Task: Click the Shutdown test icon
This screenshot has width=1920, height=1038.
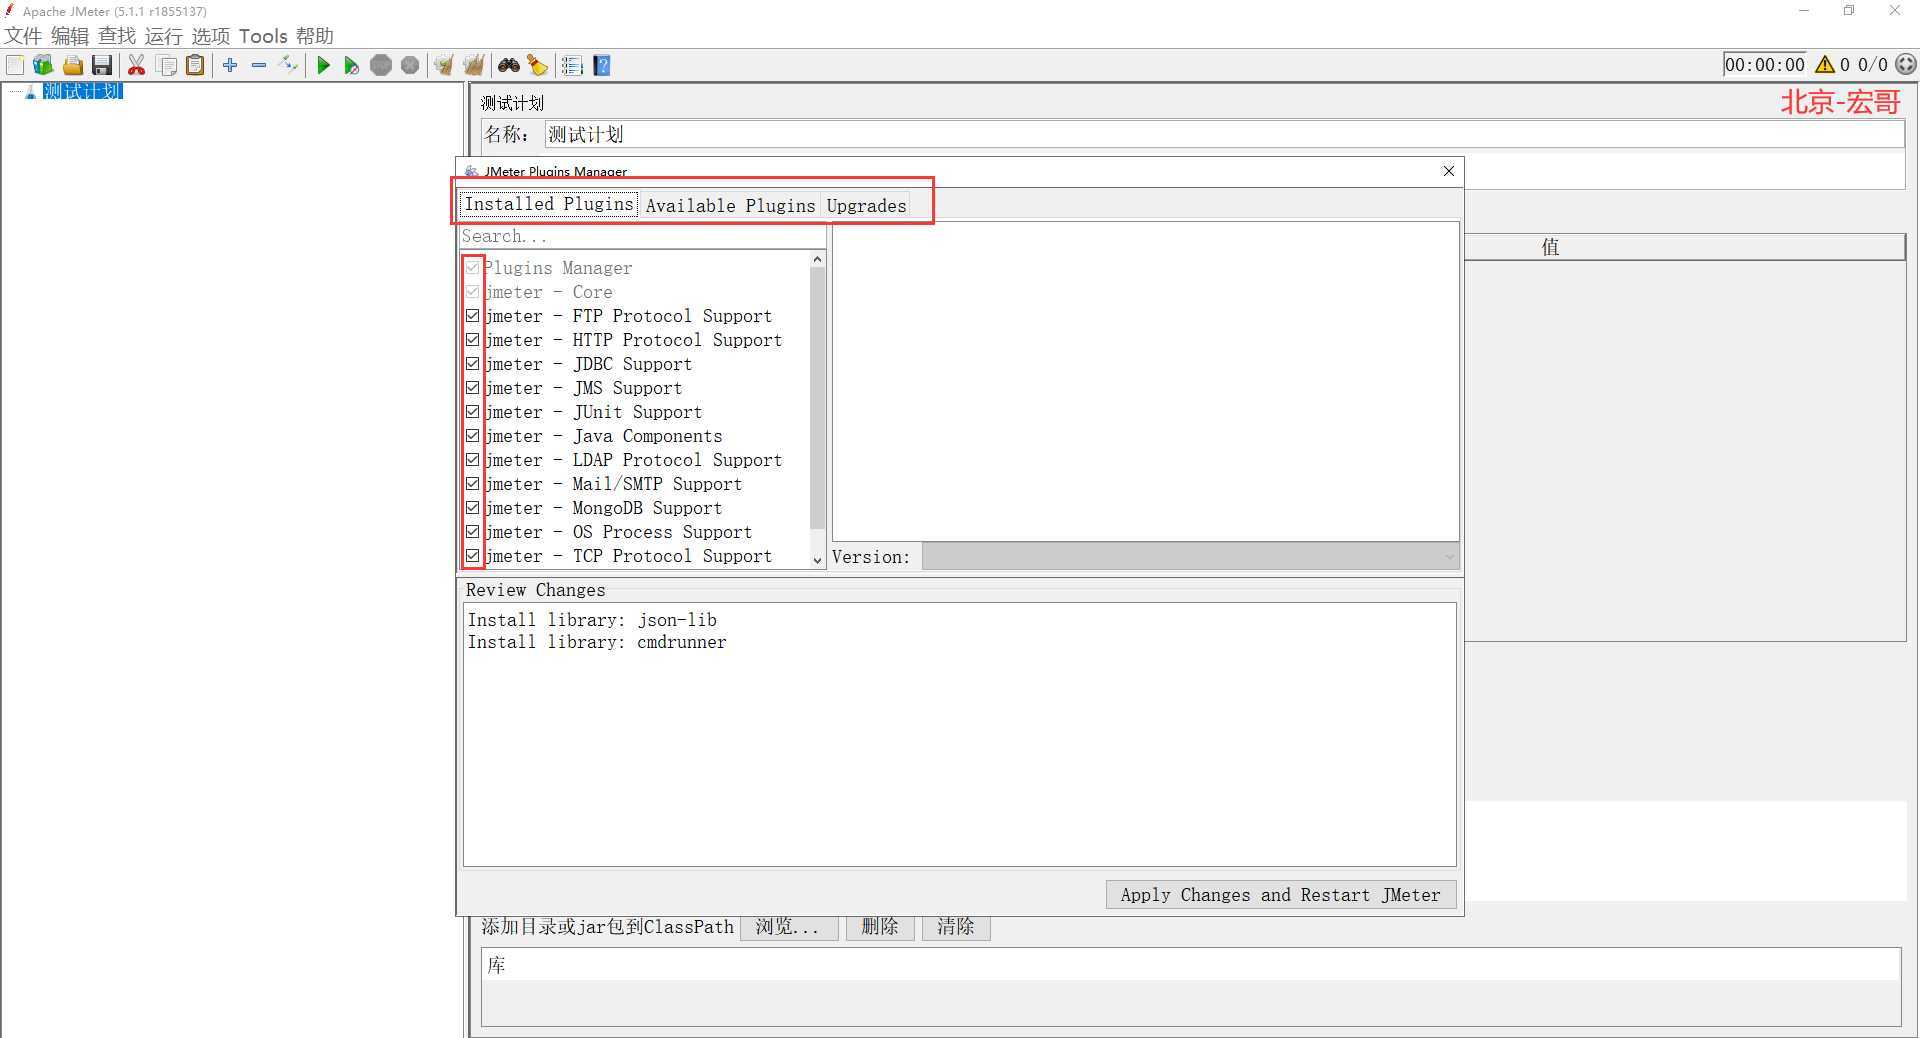Action: coord(410,65)
